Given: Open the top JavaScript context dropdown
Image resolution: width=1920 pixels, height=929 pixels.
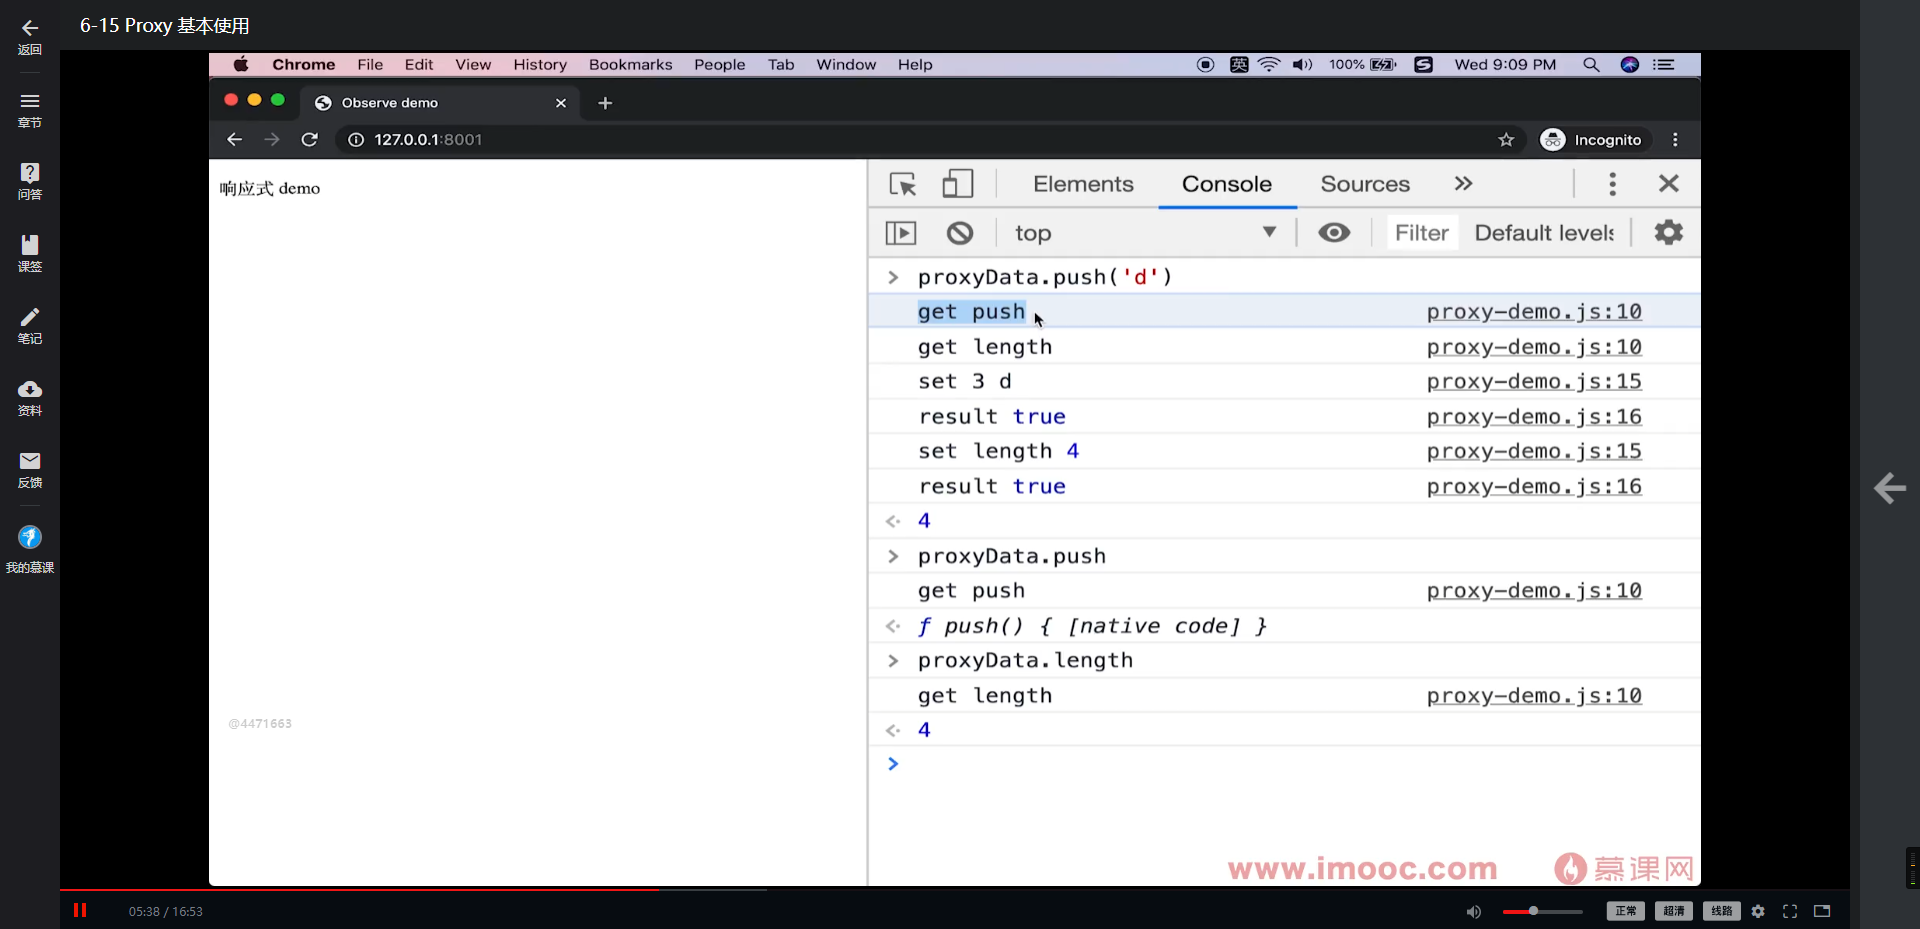Looking at the screenshot, I should pyautogui.click(x=1146, y=233).
